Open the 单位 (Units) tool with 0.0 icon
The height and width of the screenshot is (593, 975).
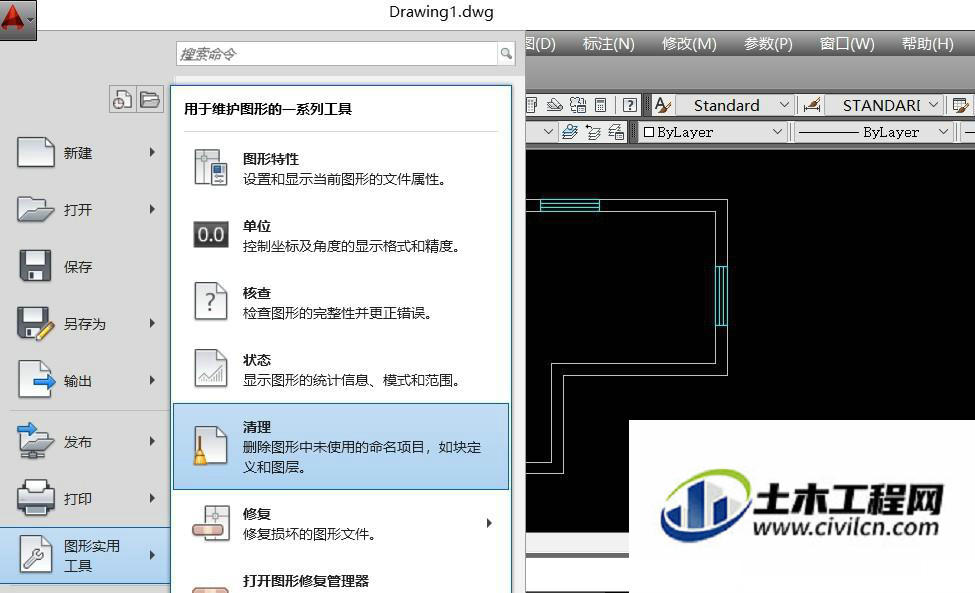pyautogui.click(x=341, y=235)
